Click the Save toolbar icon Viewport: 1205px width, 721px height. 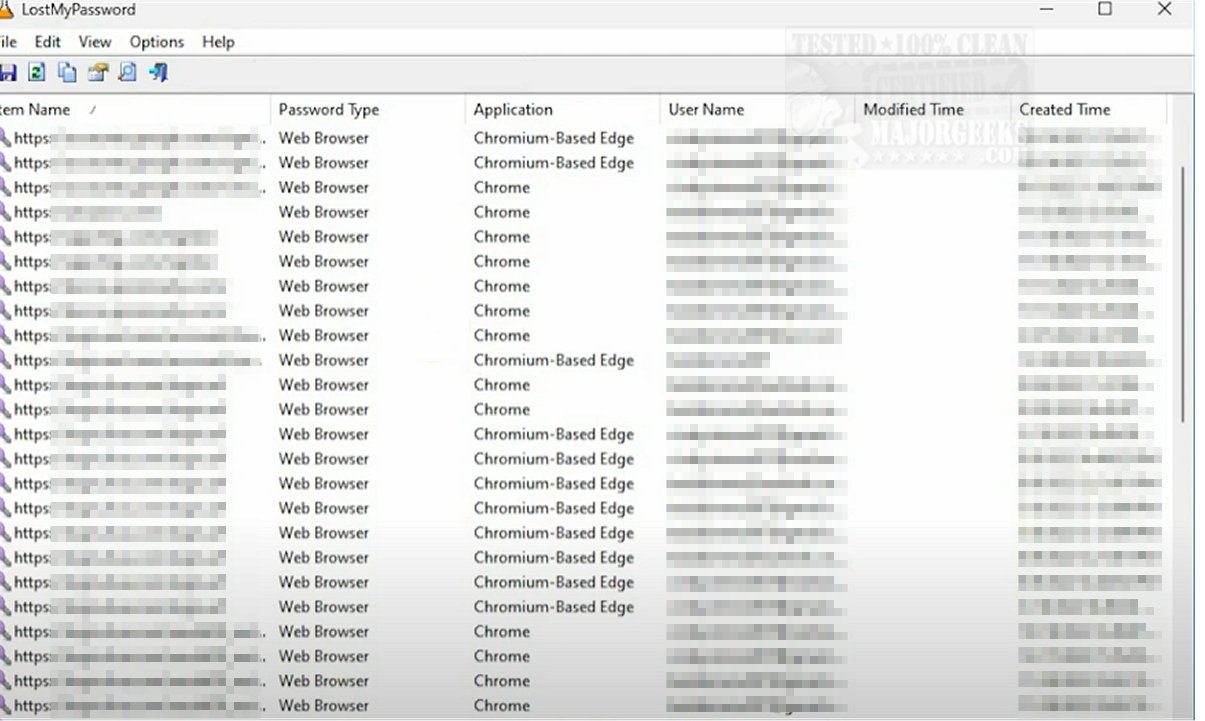[8, 72]
